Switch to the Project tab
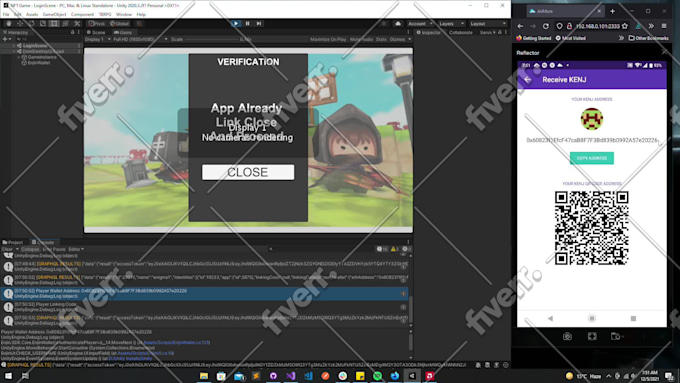The width and height of the screenshot is (680, 383). click(x=13, y=242)
